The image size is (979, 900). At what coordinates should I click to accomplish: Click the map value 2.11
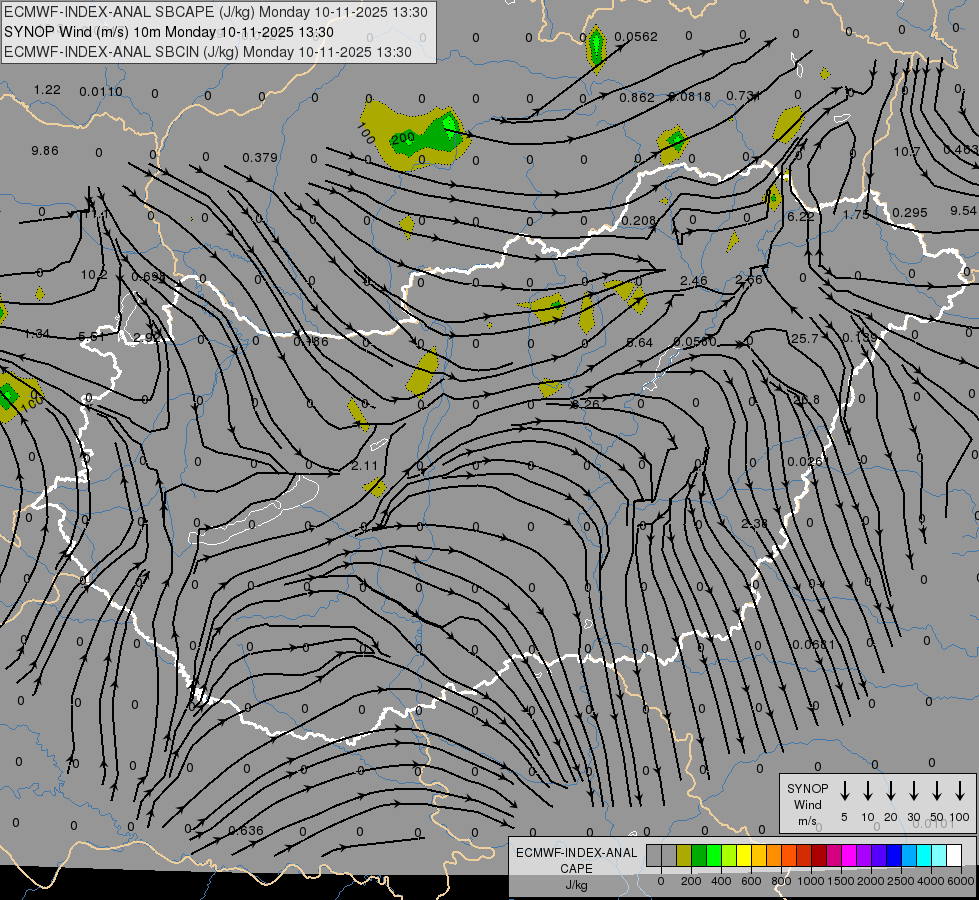[x=365, y=465]
